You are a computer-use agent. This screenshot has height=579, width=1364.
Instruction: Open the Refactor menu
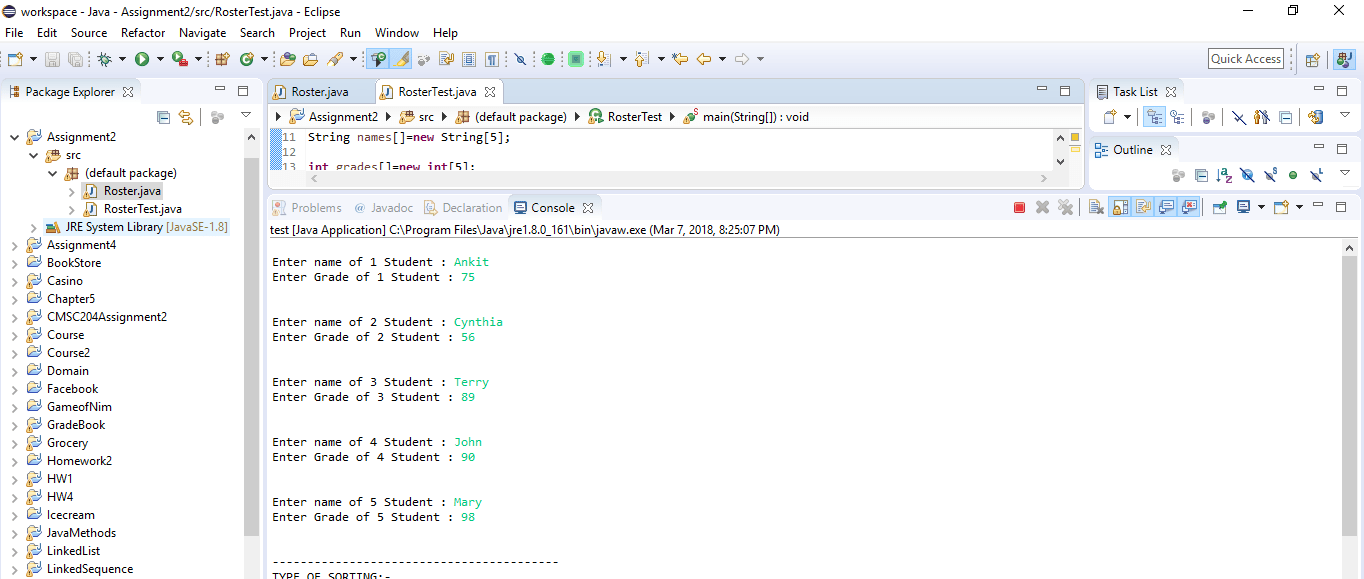[x=143, y=33]
